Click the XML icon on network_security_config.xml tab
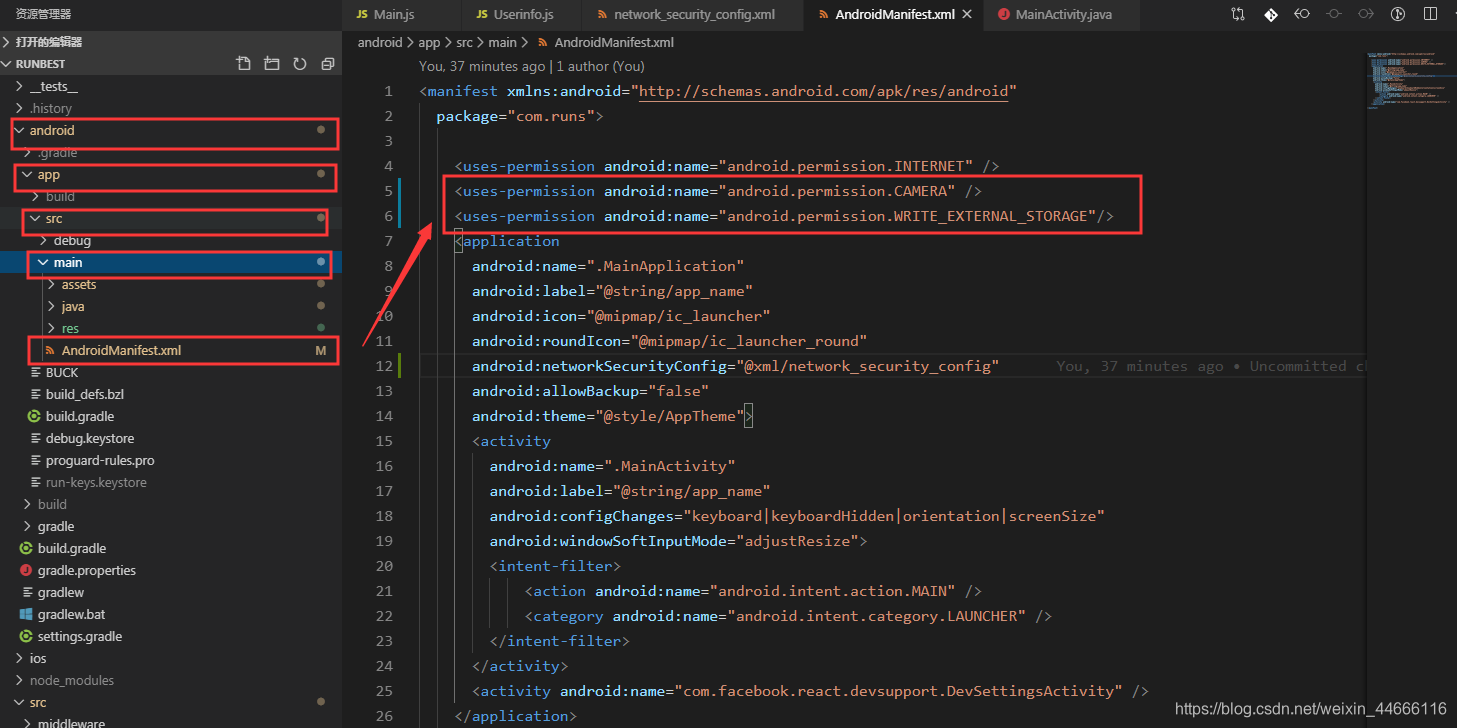The height and width of the screenshot is (728, 1457). click(x=602, y=15)
